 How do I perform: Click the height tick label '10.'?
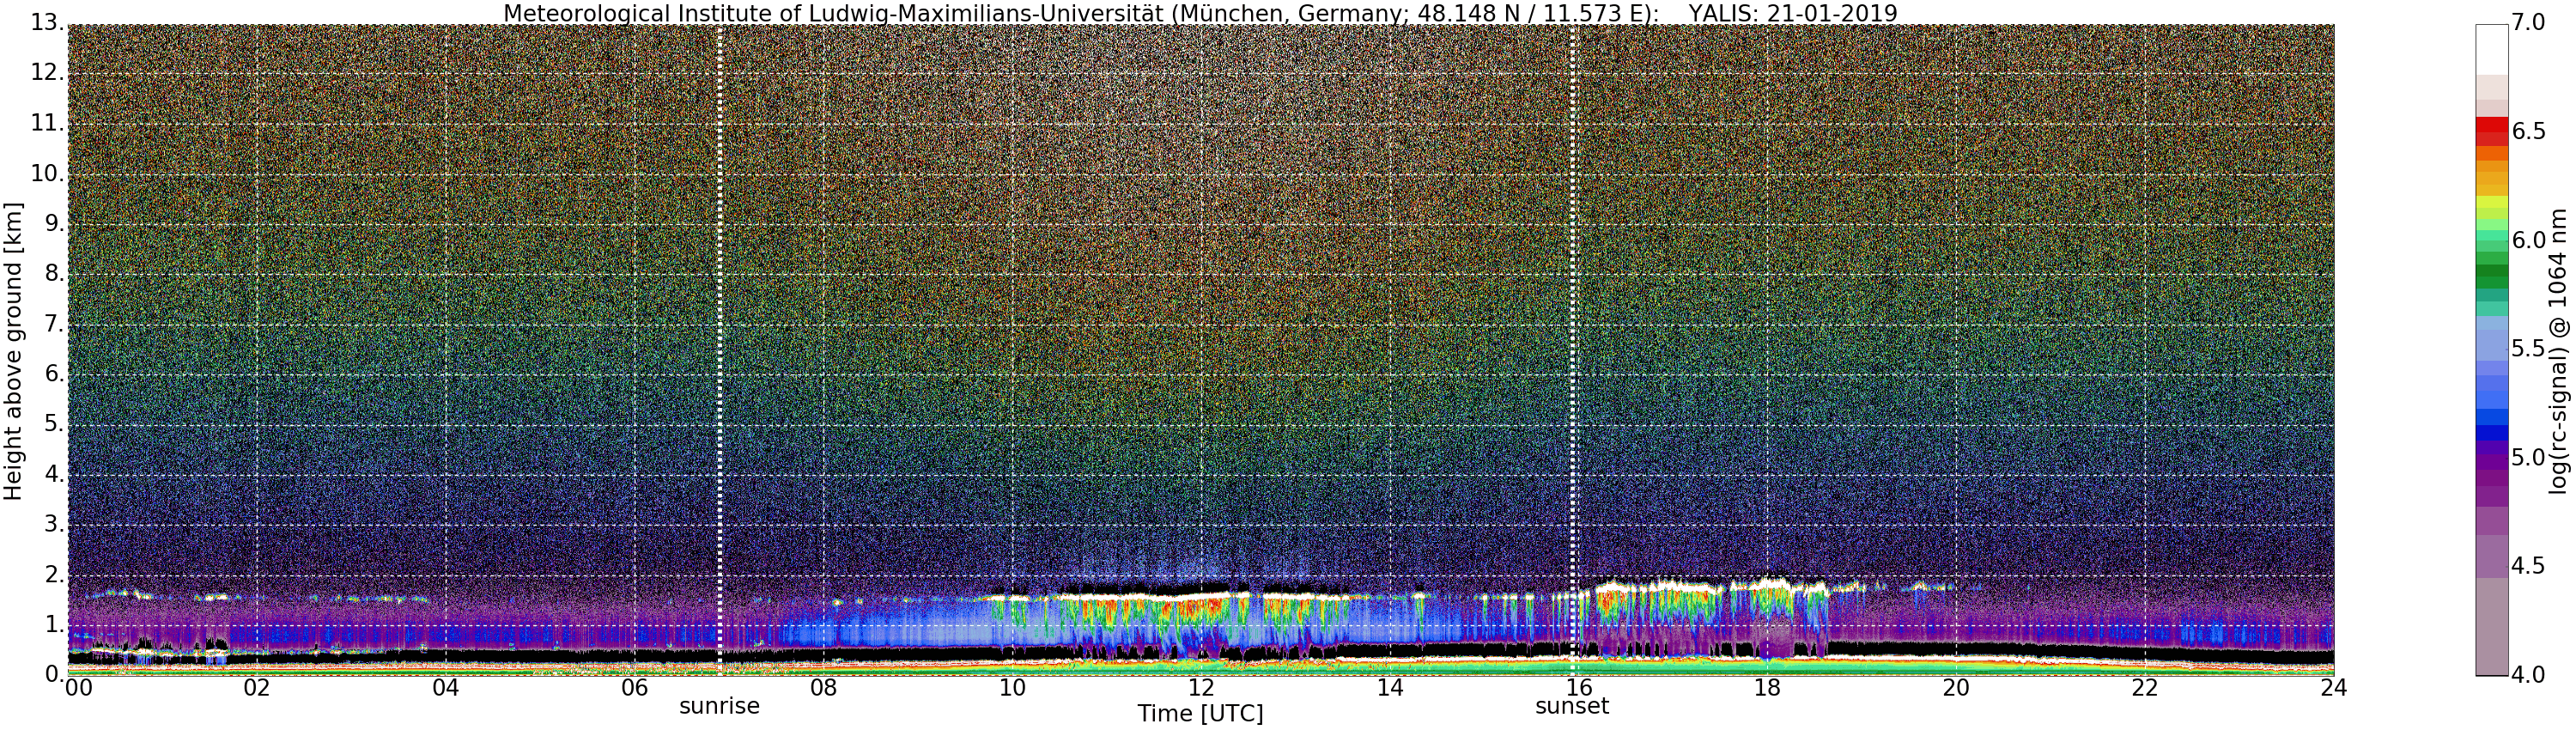click(46, 173)
